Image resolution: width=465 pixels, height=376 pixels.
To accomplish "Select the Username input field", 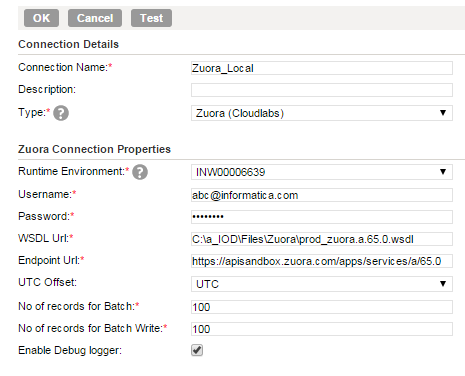I will (322, 195).
